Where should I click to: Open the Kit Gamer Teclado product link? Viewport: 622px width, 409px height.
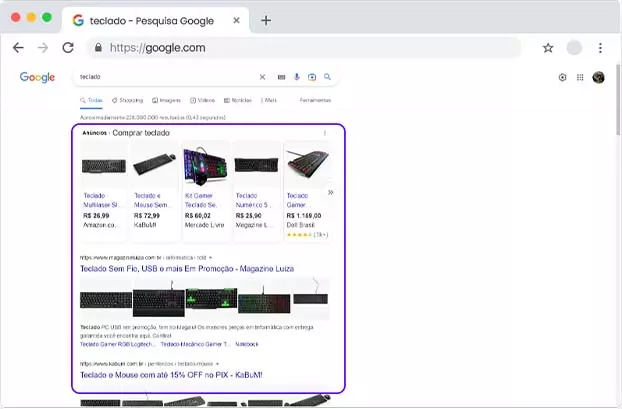(x=202, y=200)
